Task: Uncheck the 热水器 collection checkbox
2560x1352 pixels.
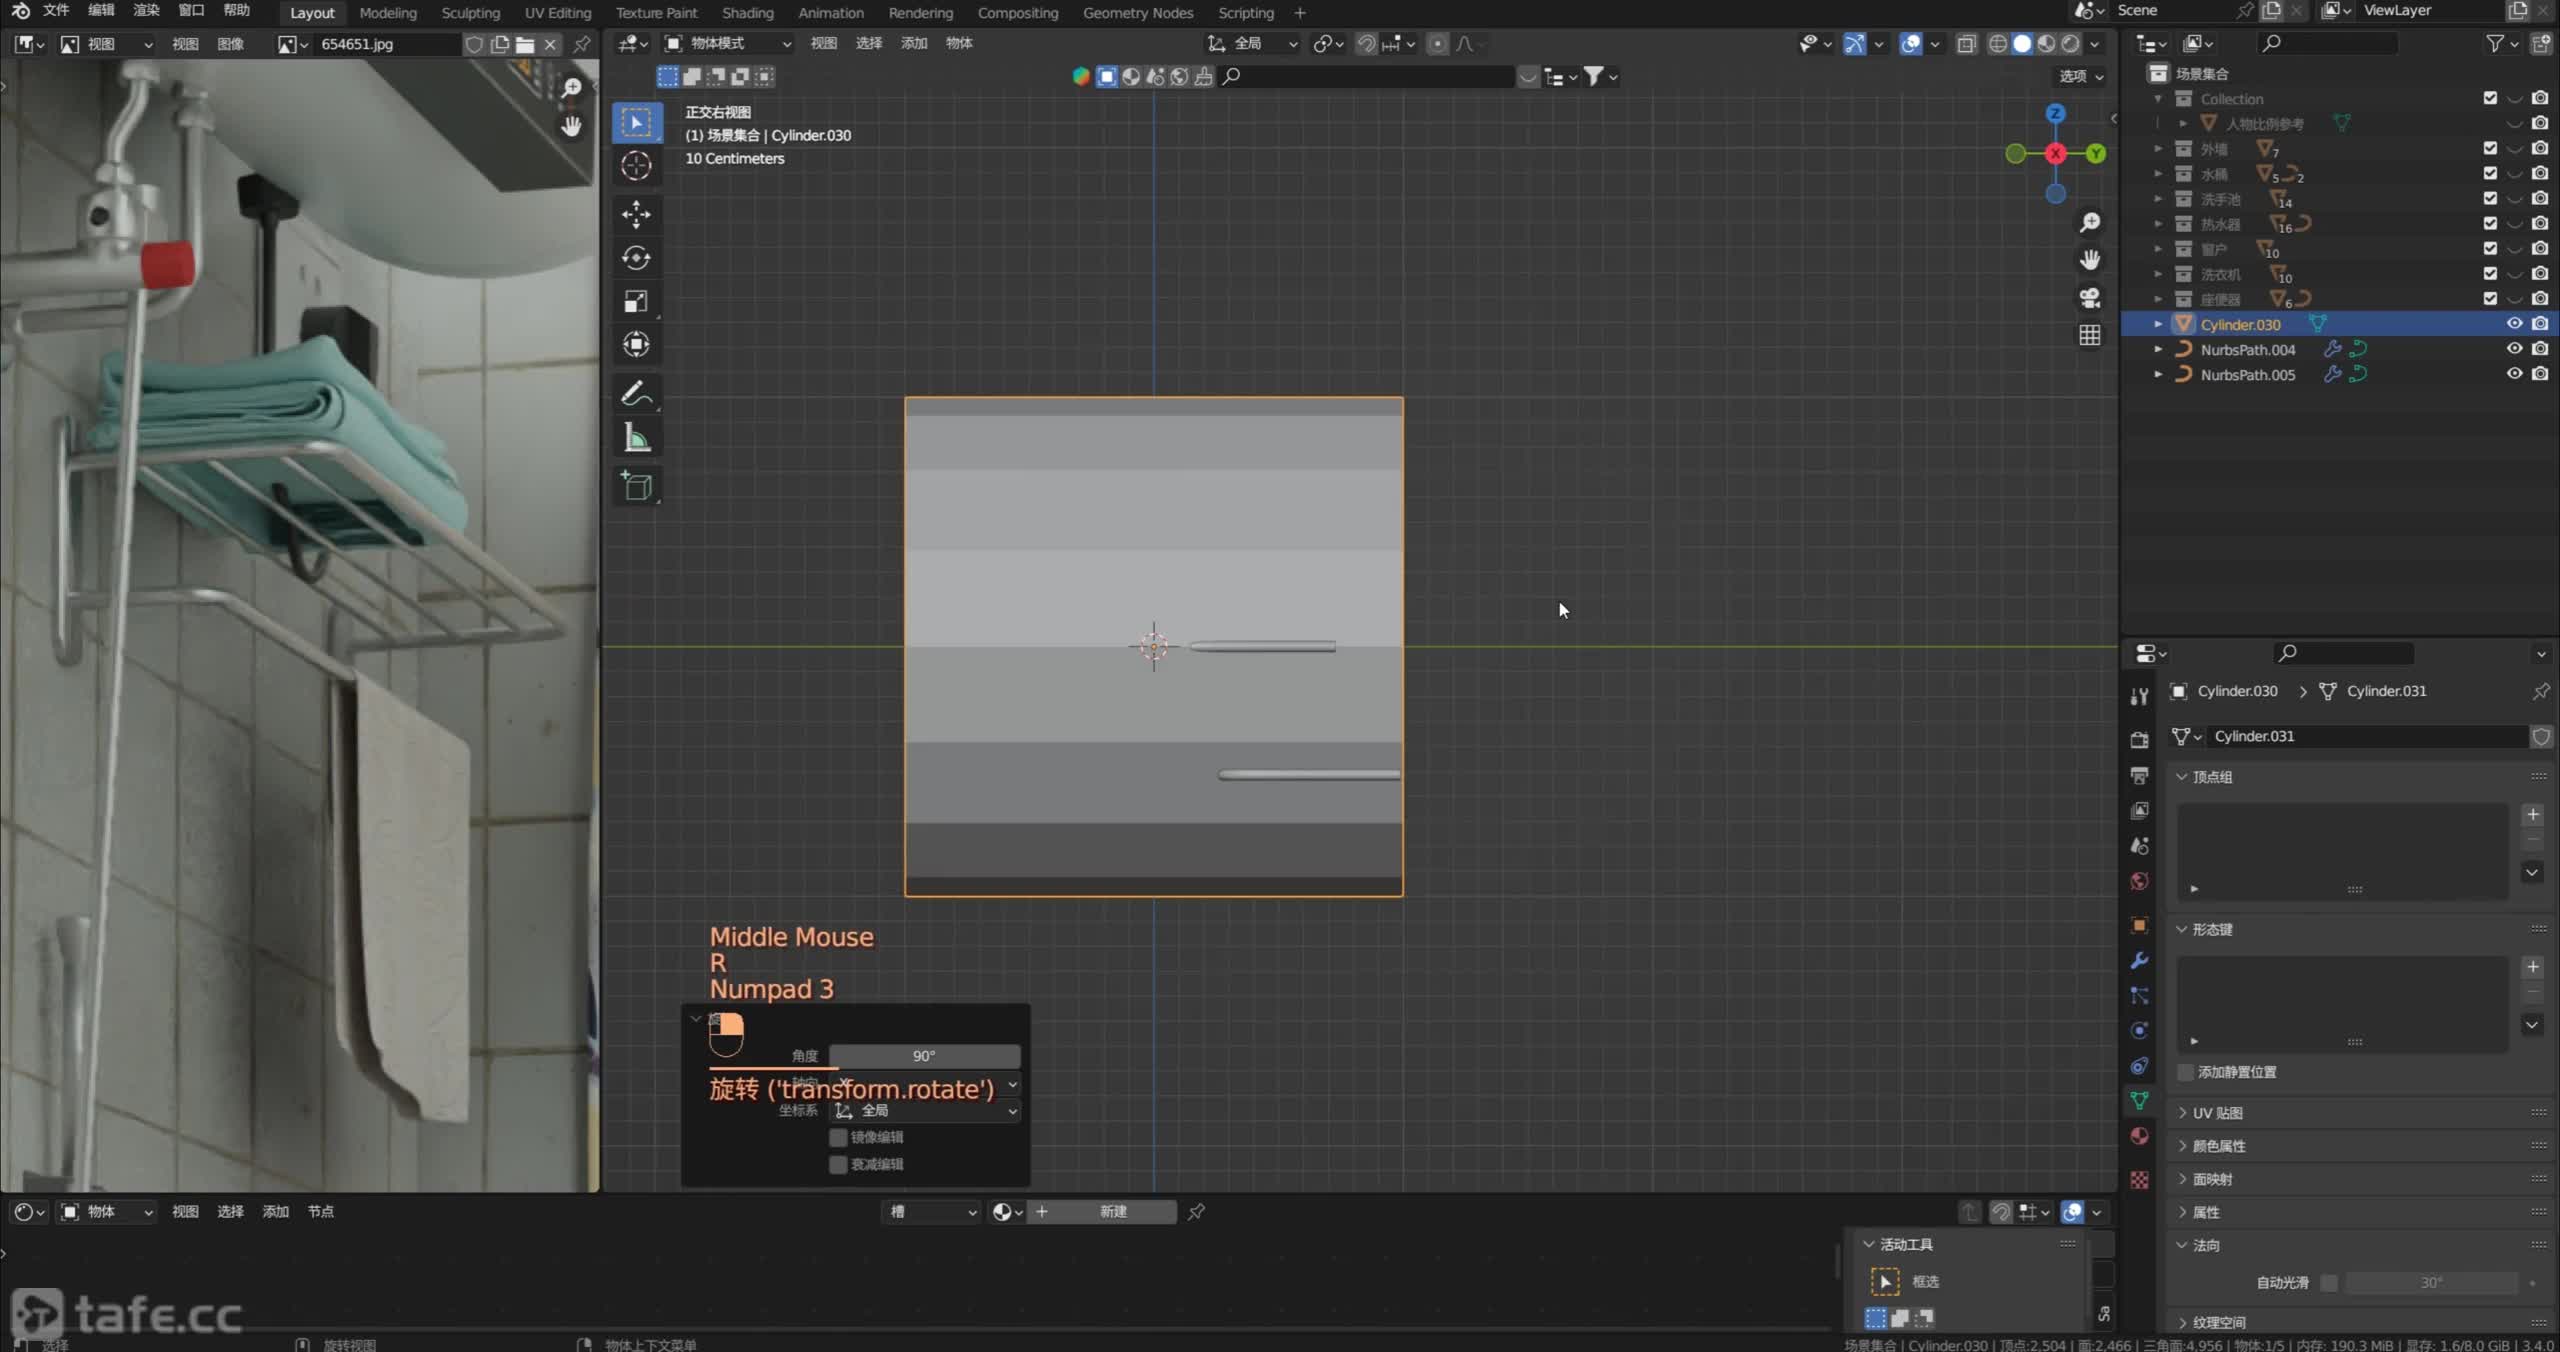Action: [2490, 223]
